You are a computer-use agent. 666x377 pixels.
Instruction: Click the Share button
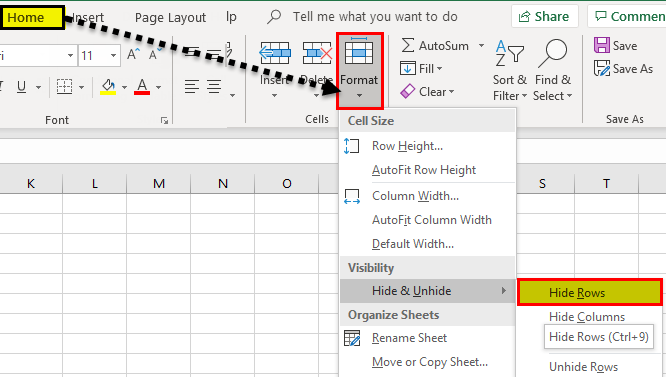[x=545, y=17]
